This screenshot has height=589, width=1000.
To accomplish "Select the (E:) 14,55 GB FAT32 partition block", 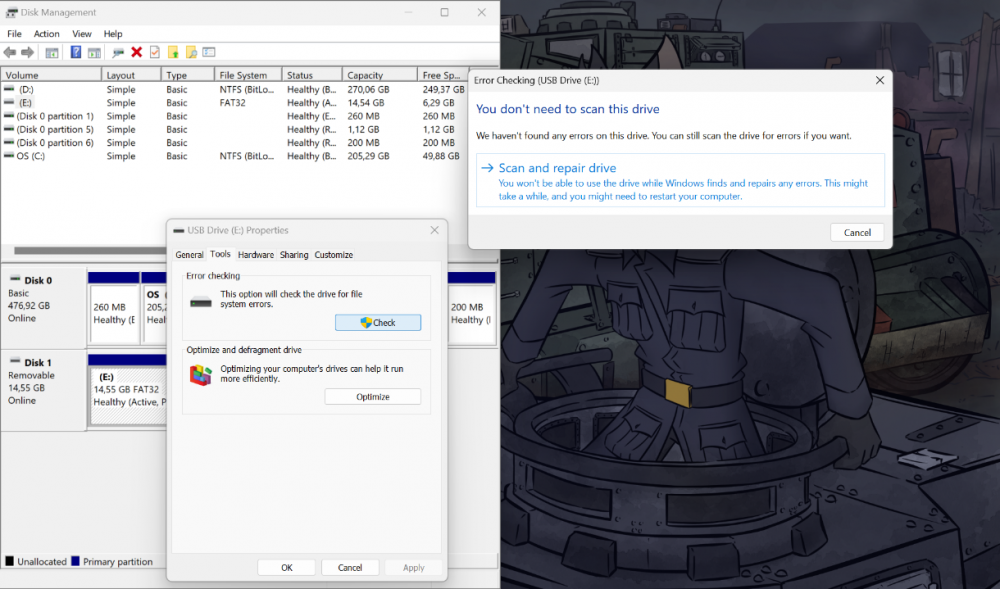I will [128, 389].
